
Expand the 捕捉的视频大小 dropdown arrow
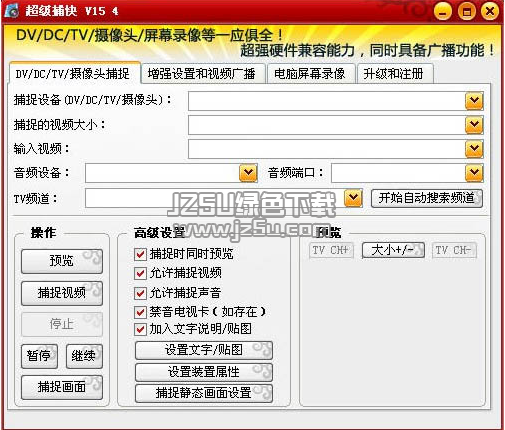[474, 125]
